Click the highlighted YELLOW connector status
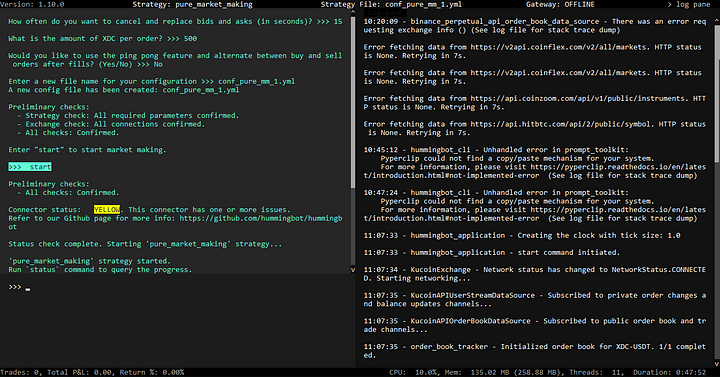This screenshot has width=720, height=377. [107, 209]
